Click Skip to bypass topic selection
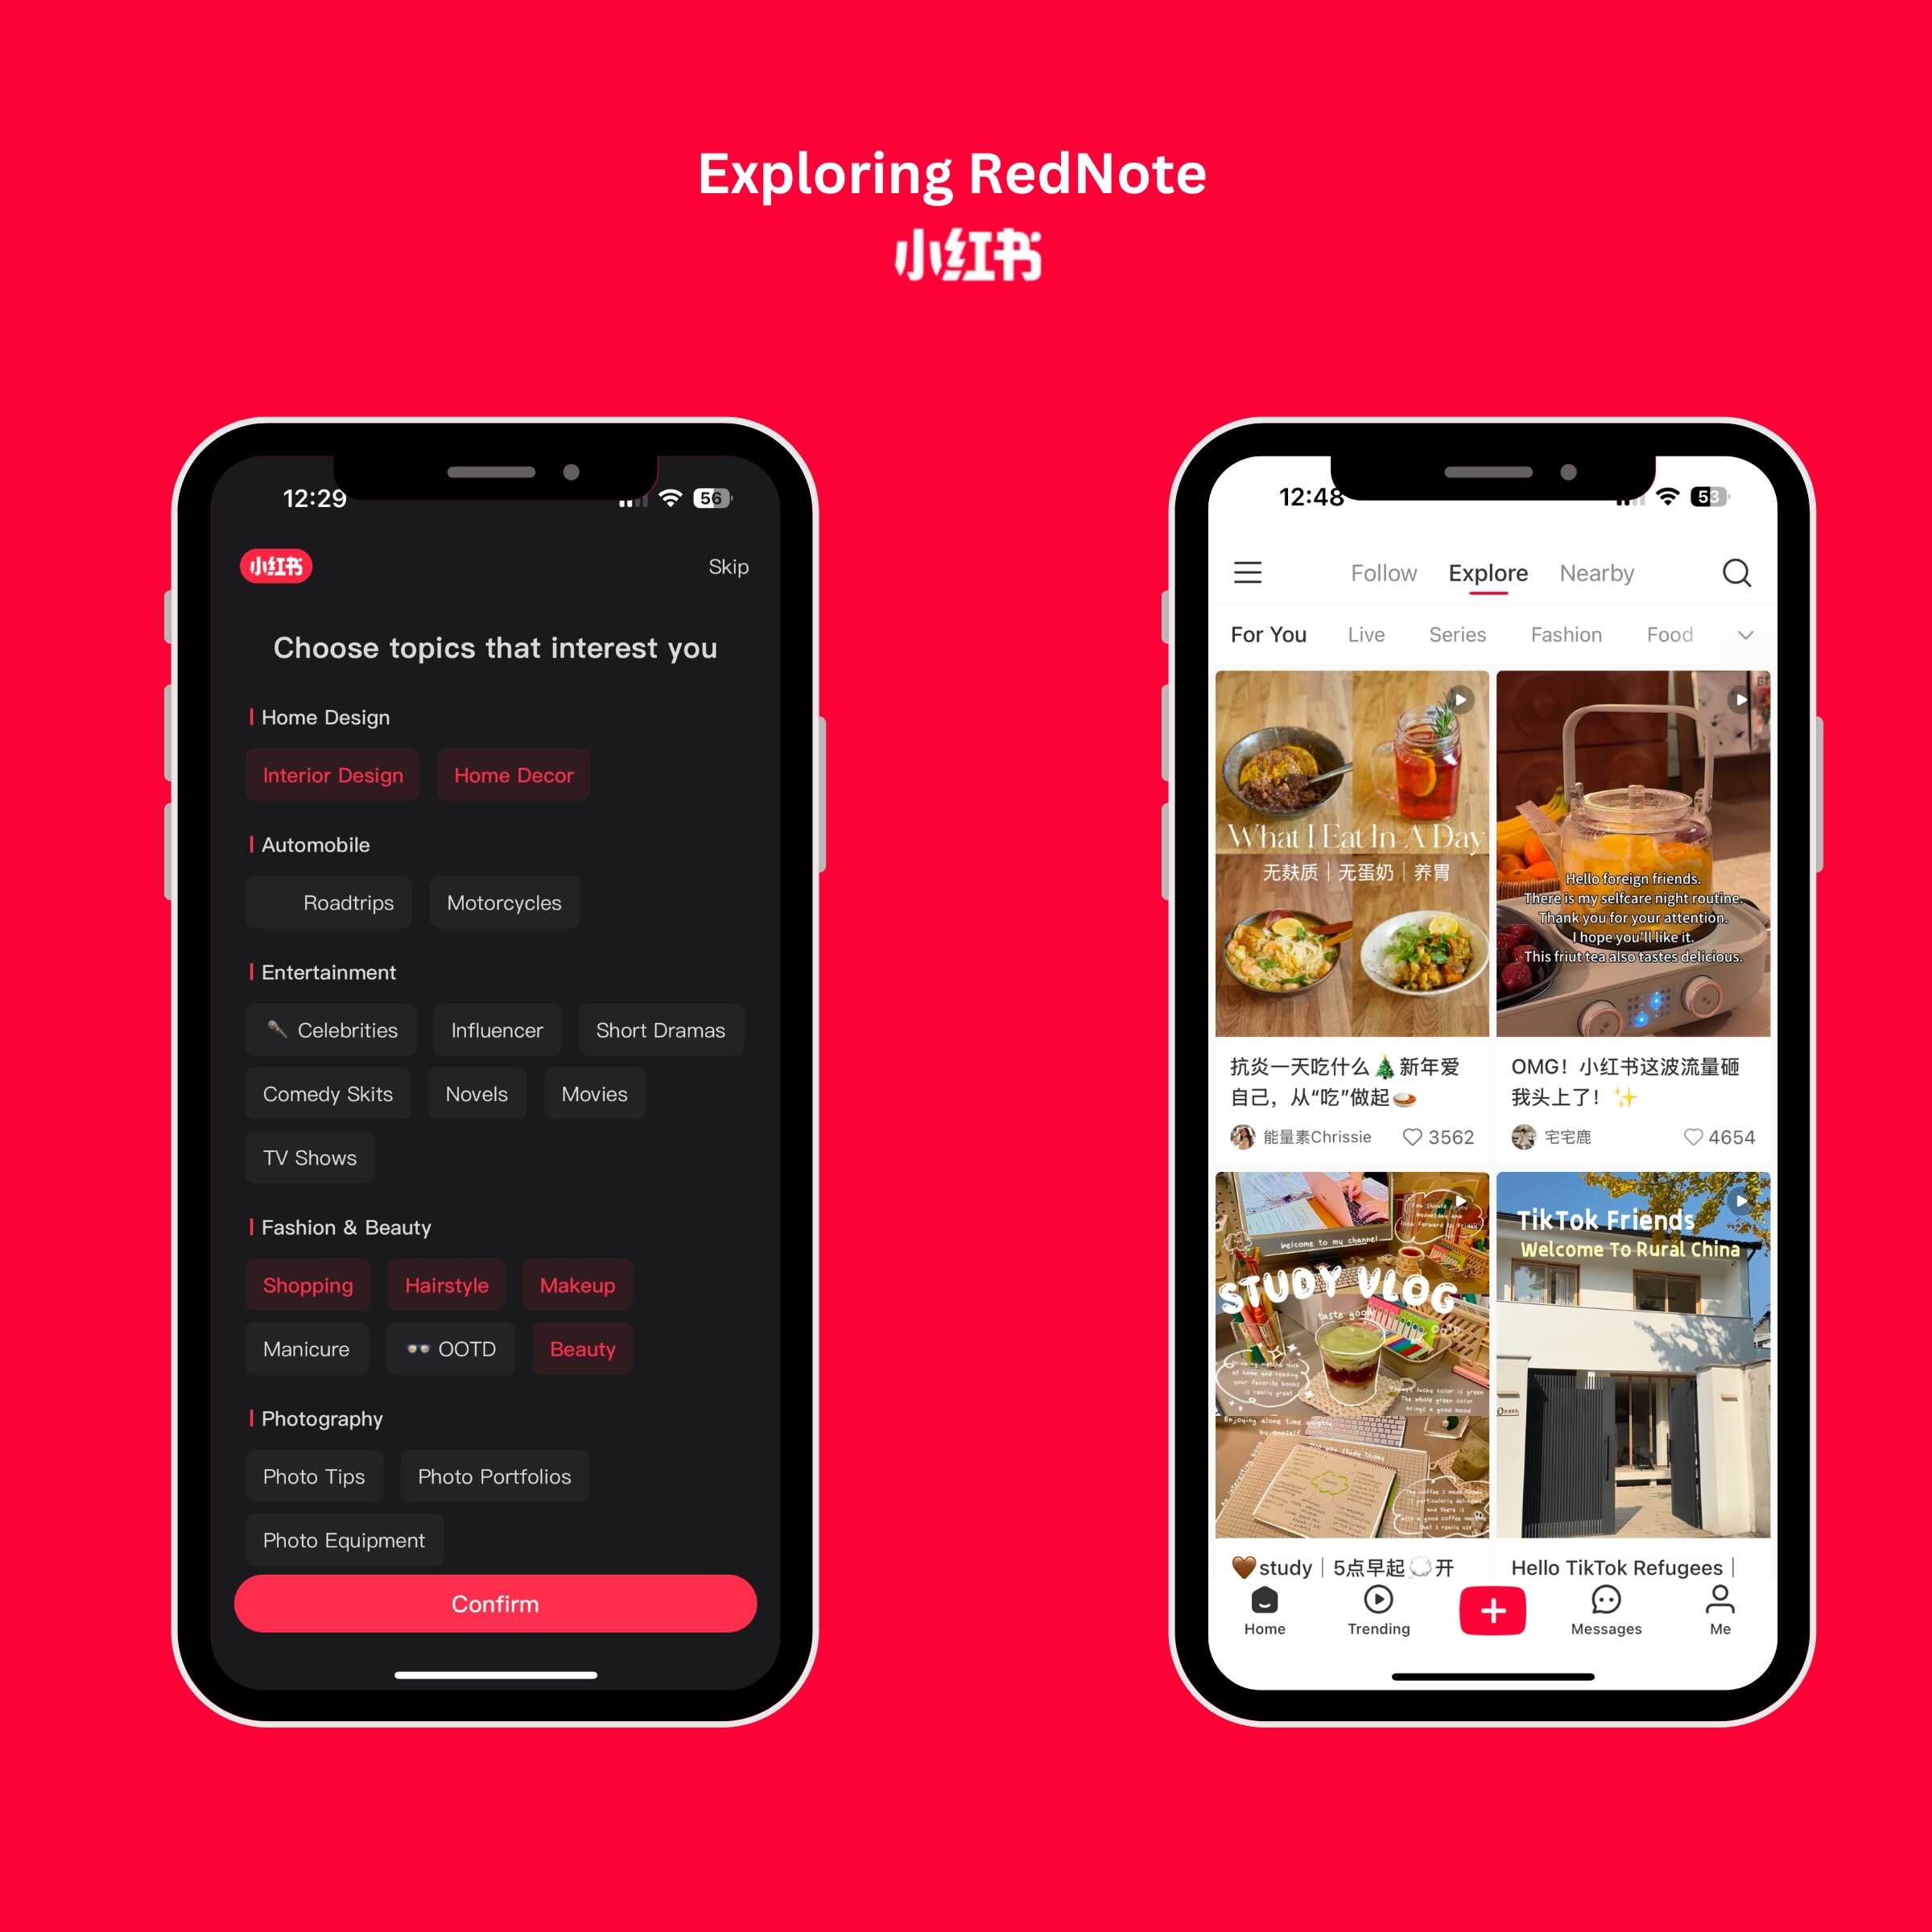Image resolution: width=1932 pixels, height=1932 pixels. pos(725,566)
